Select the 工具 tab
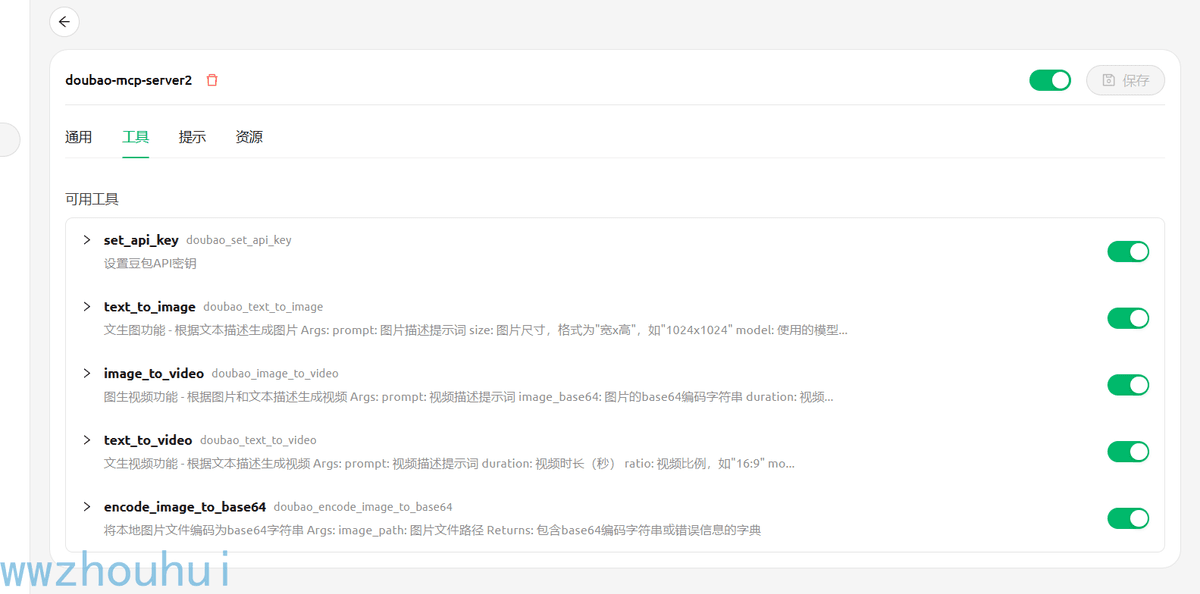The width and height of the screenshot is (1200, 594). [136, 137]
